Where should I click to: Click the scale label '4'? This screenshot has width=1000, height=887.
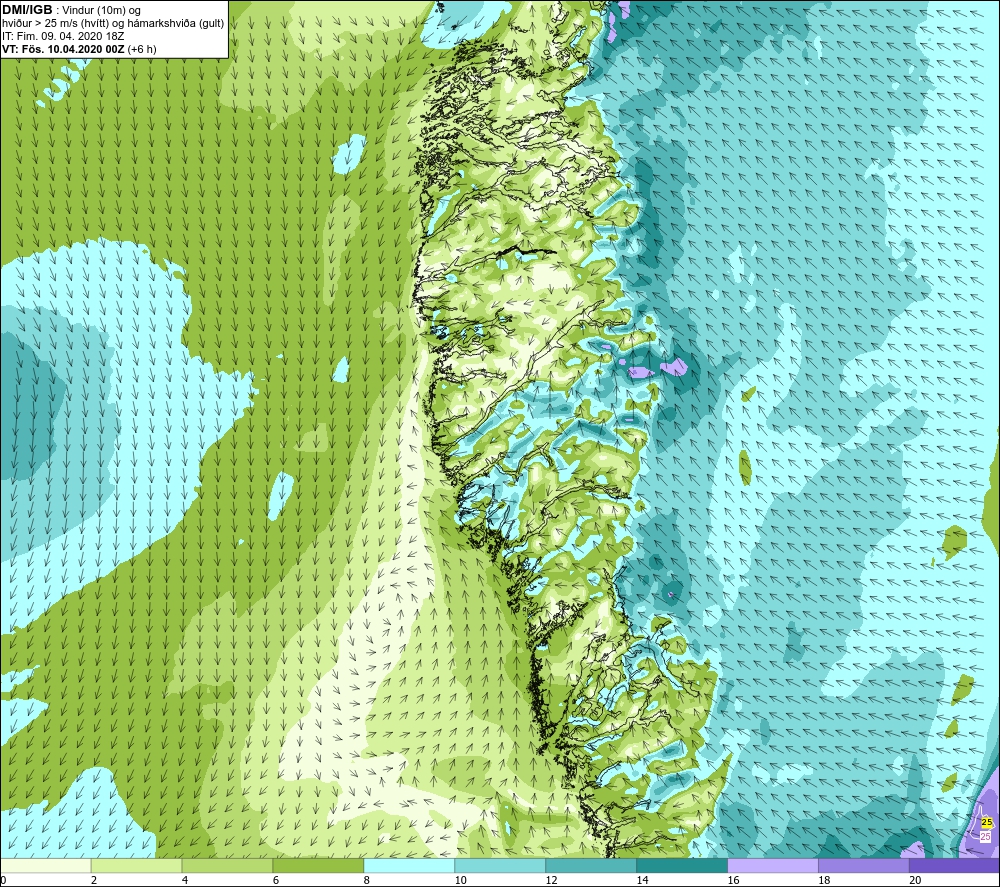tap(185, 880)
